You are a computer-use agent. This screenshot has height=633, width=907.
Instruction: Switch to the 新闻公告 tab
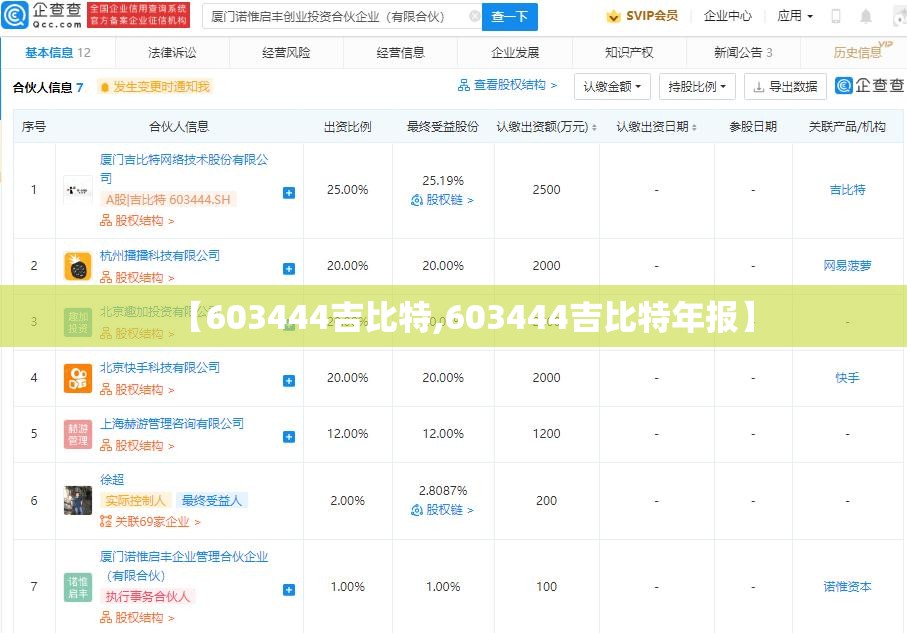click(743, 53)
